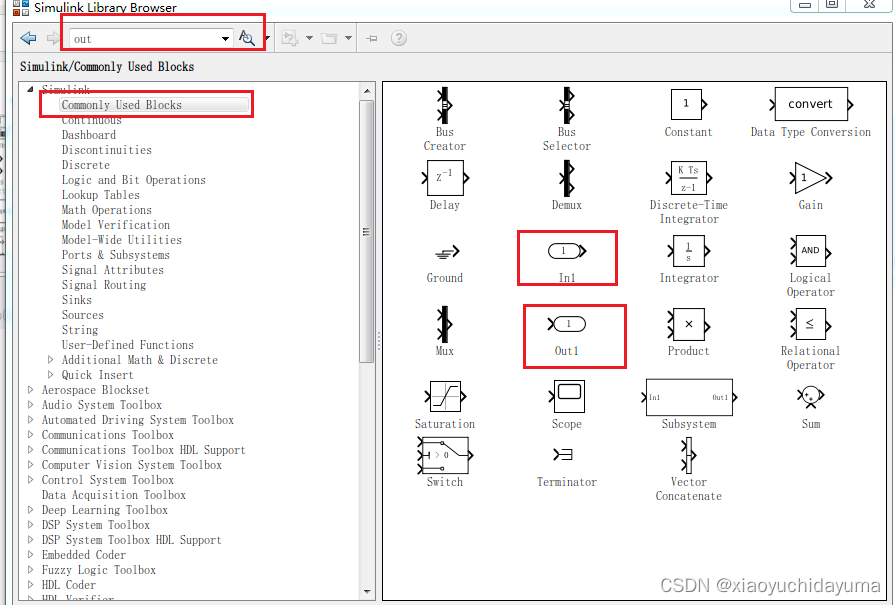This screenshot has height=605, width=895.
Task: Select the Data Type Conversion block
Action: click(811, 104)
